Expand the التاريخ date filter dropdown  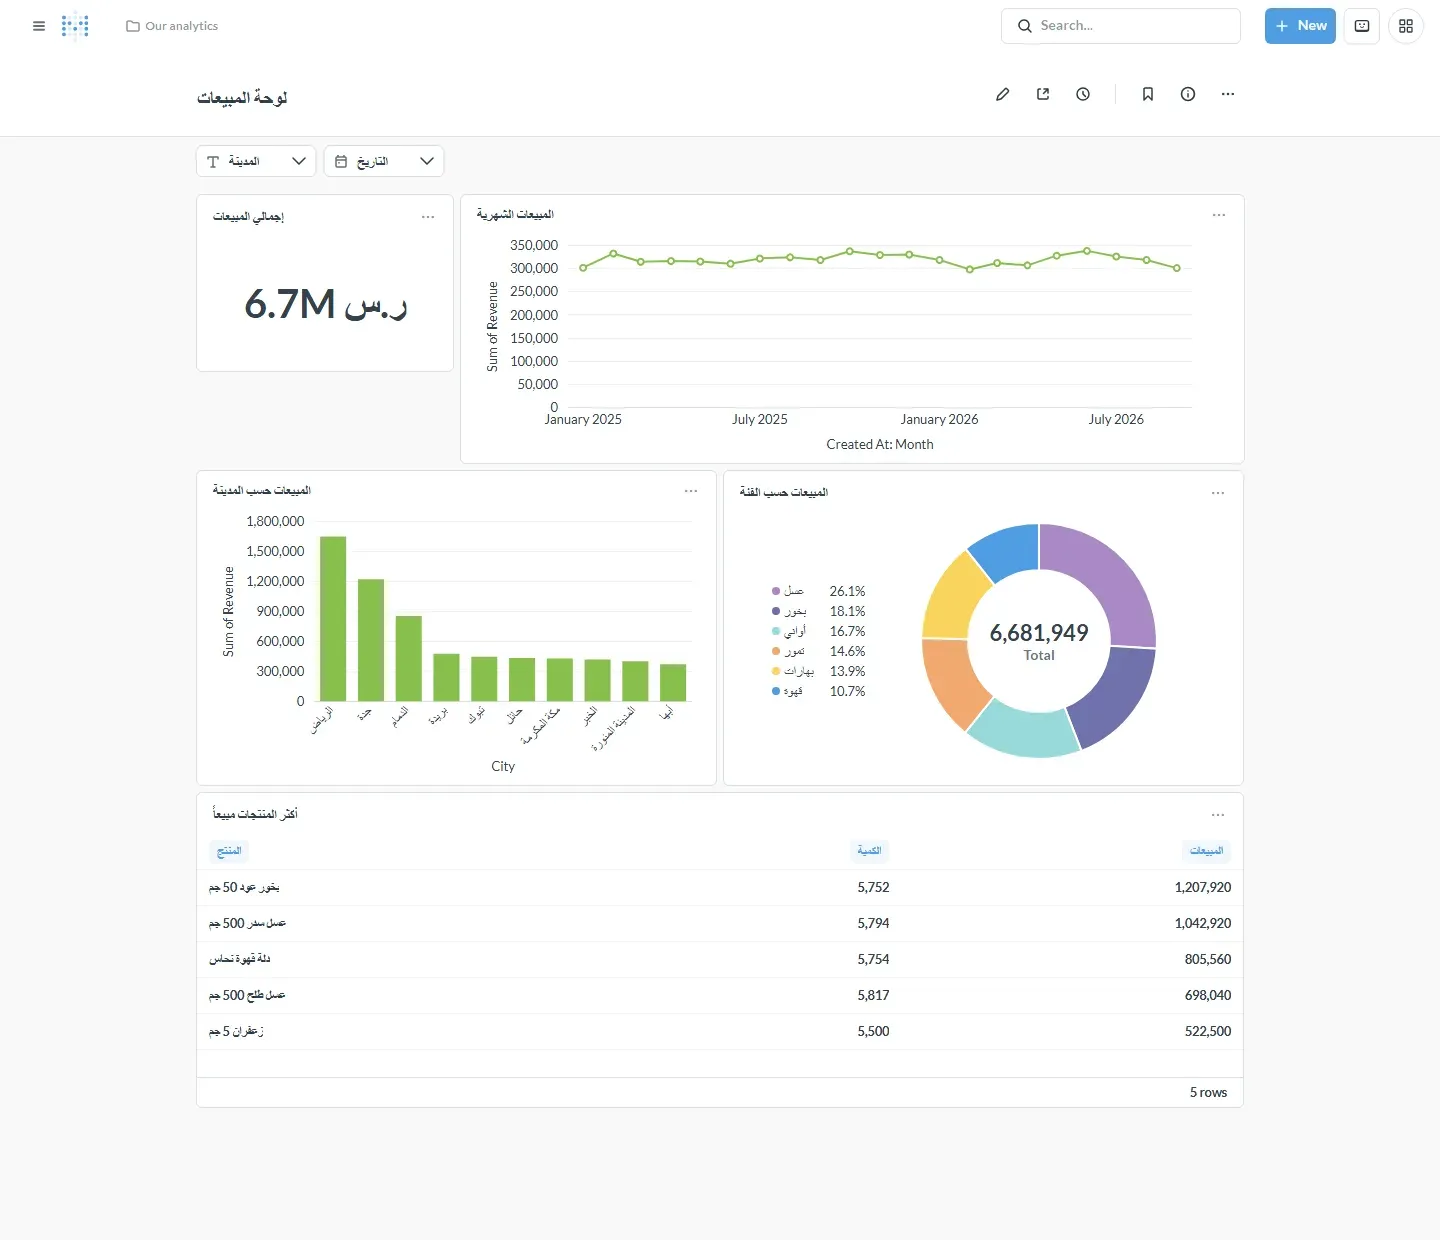pos(384,161)
